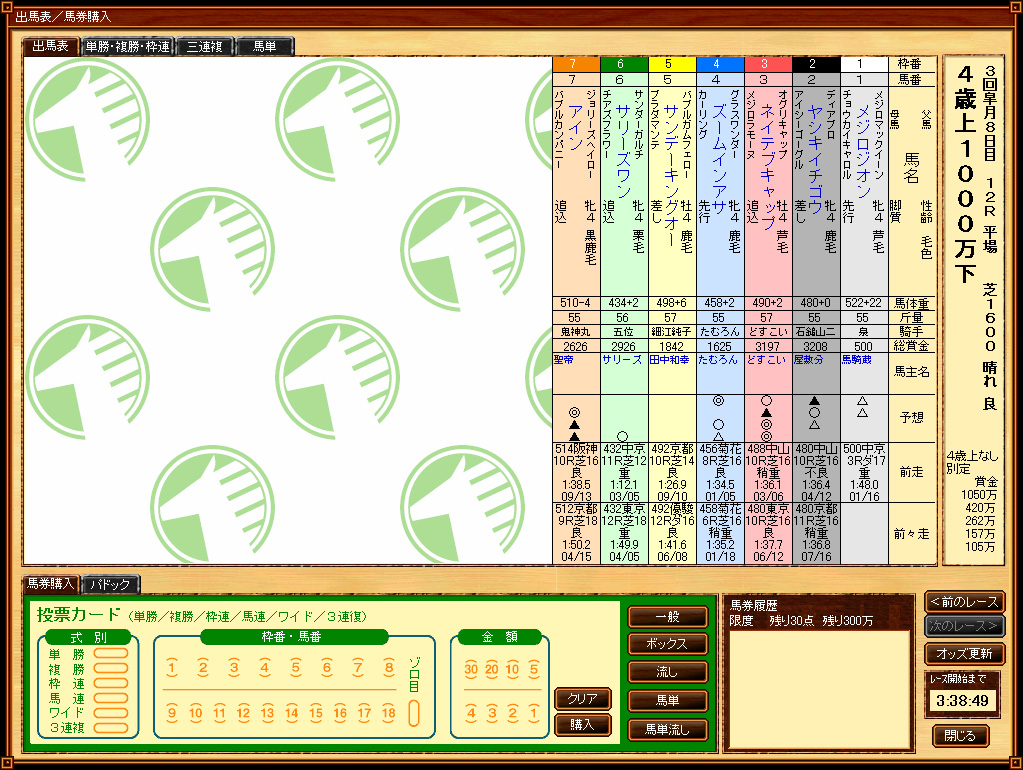The height and width of the screenshot is (770, 1023).
Task: Click the 馬券履歴 history list area
Action: 819,689
